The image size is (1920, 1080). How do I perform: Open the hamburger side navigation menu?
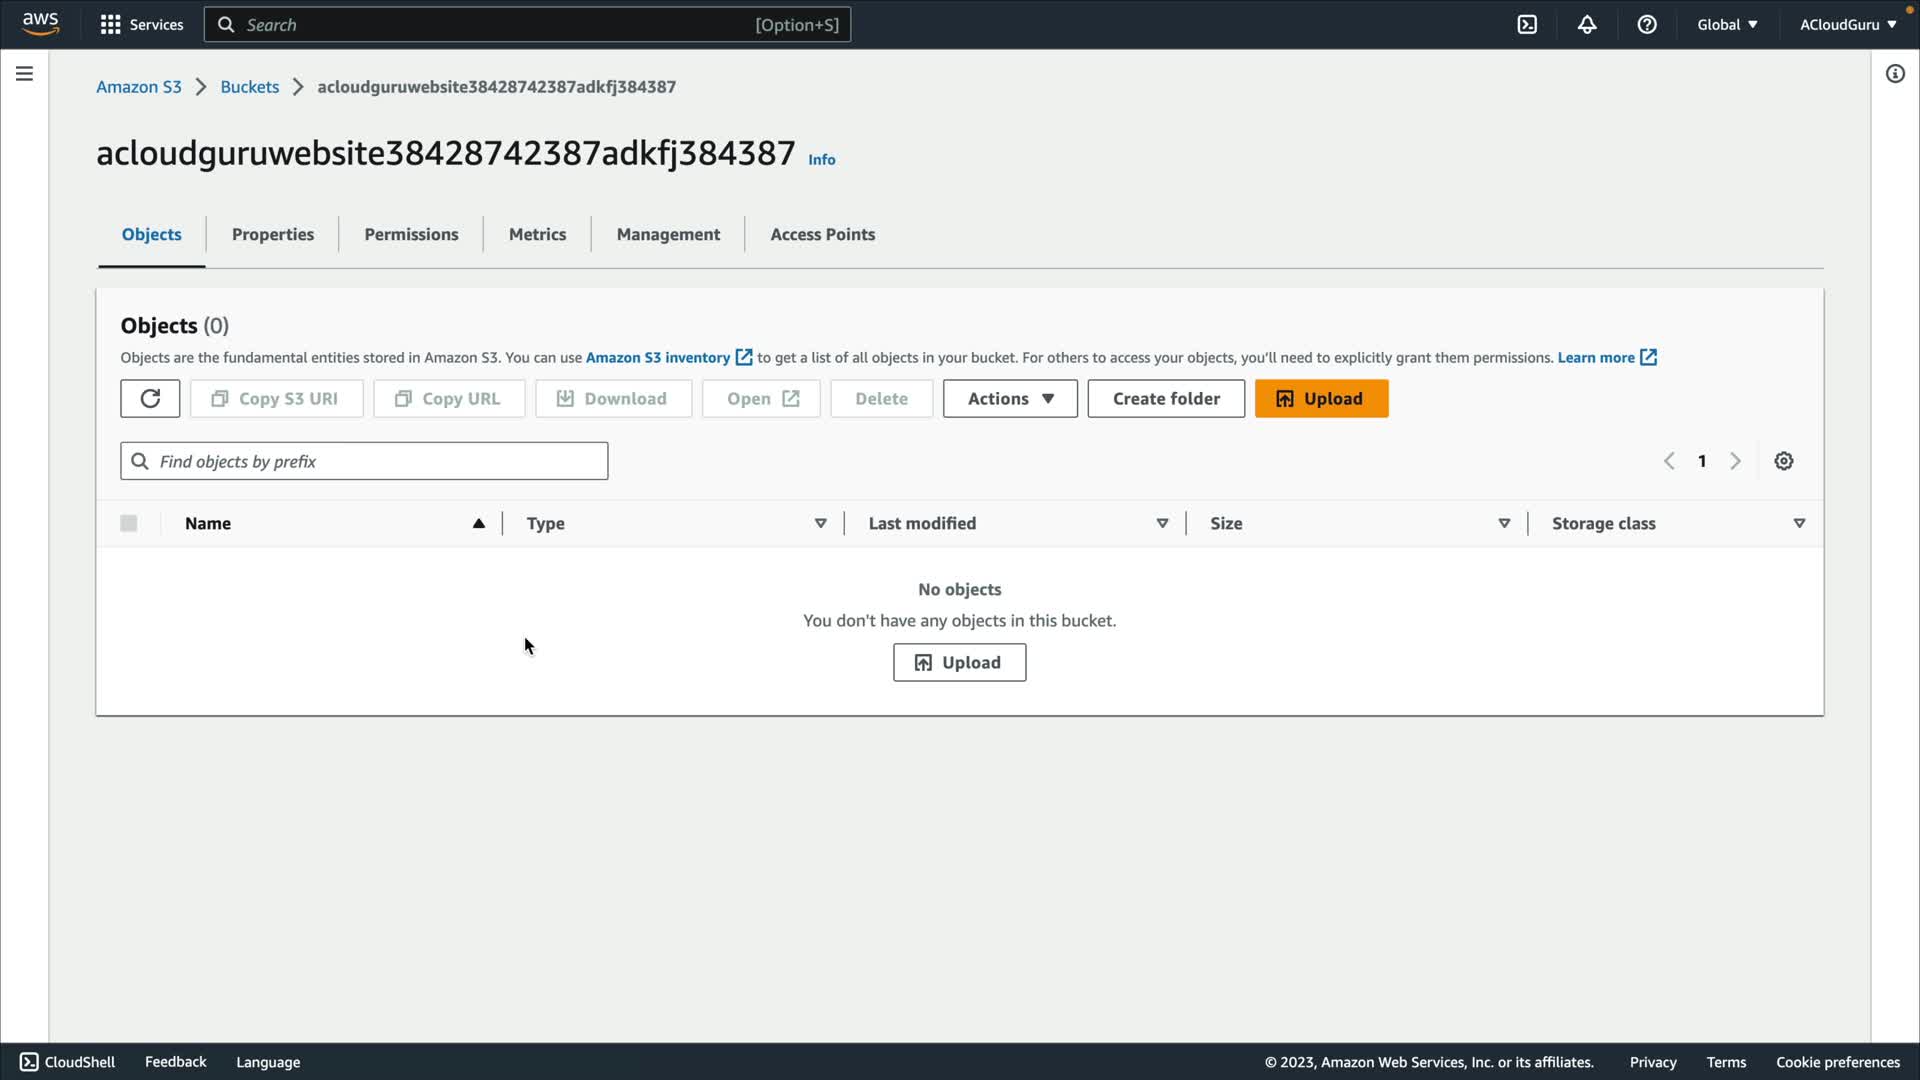click(x=24, y=74)
